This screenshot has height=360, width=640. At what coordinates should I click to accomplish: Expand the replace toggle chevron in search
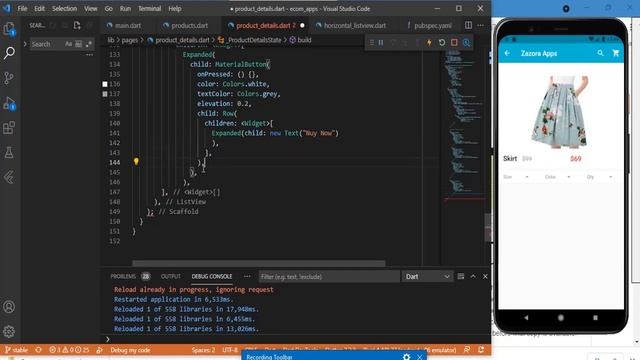click(x=25, y=44)
